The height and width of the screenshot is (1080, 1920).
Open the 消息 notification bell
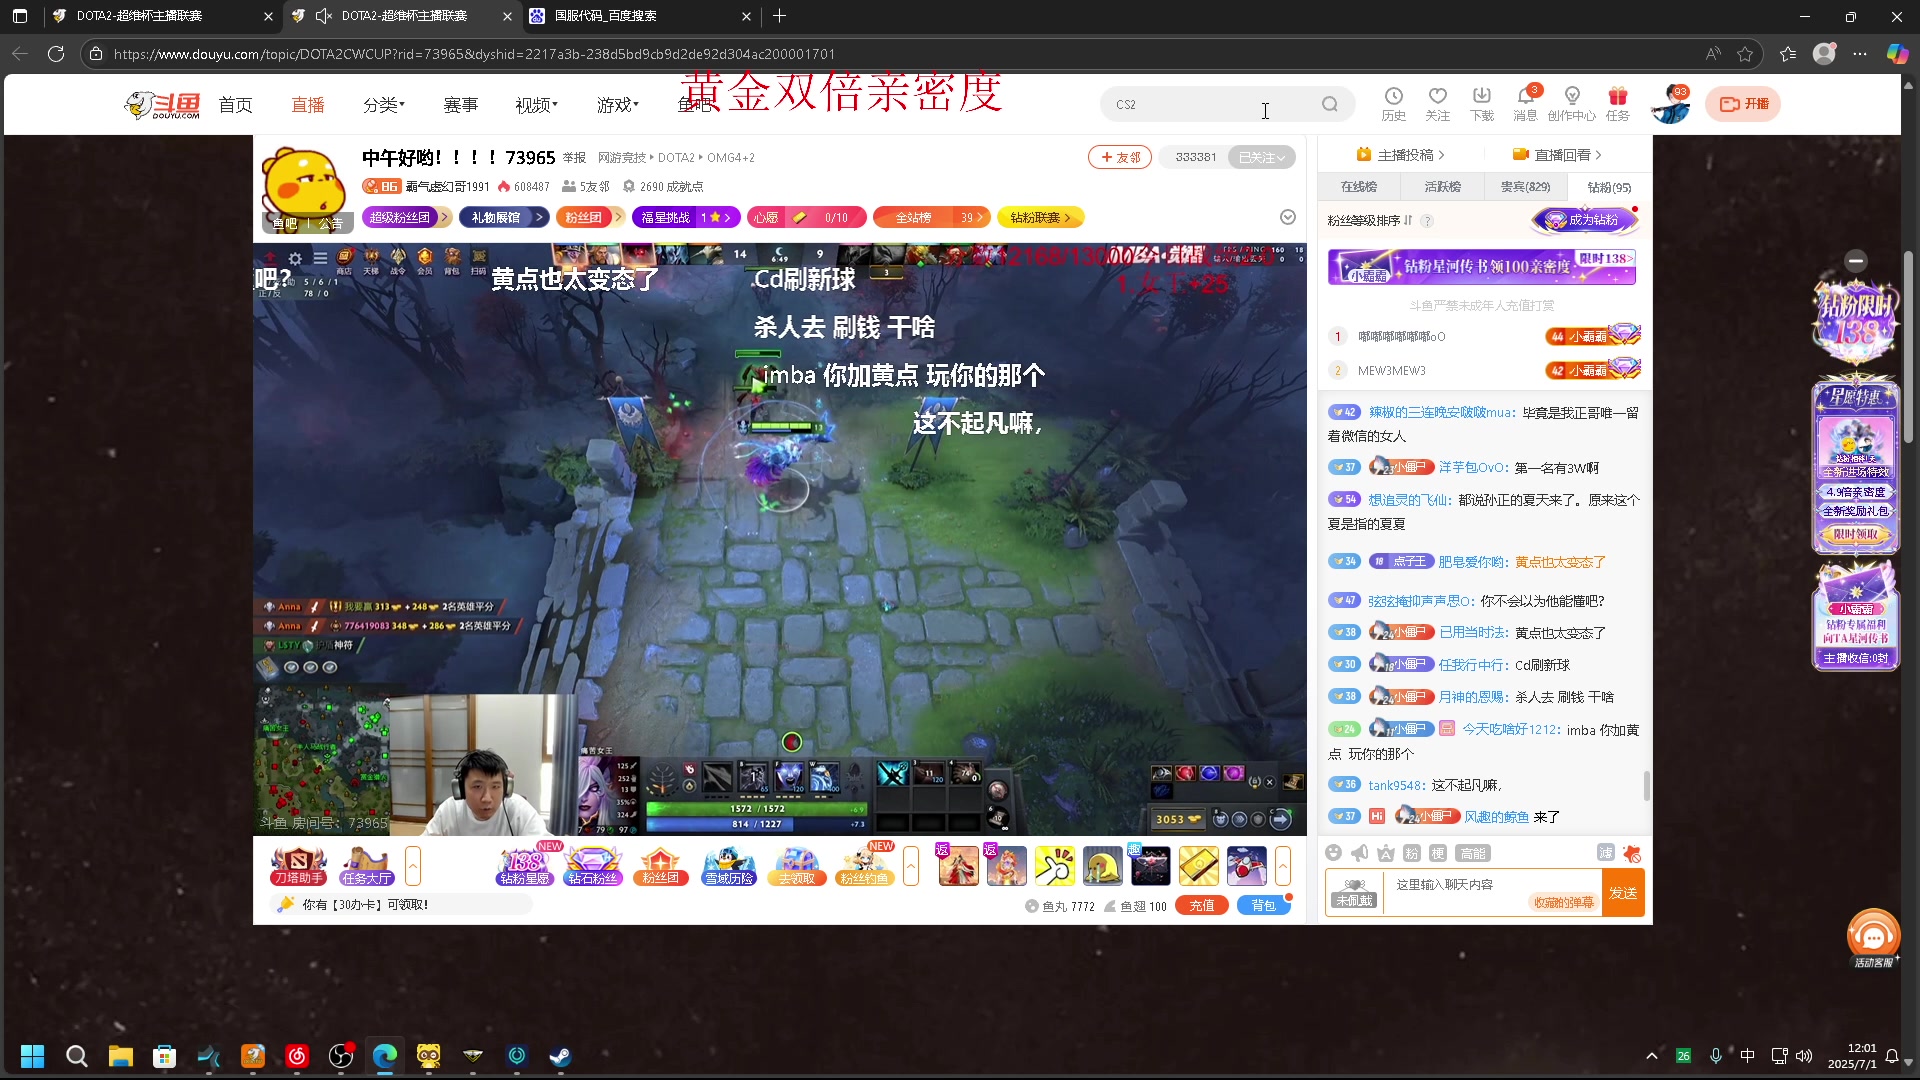(1525, 103)
